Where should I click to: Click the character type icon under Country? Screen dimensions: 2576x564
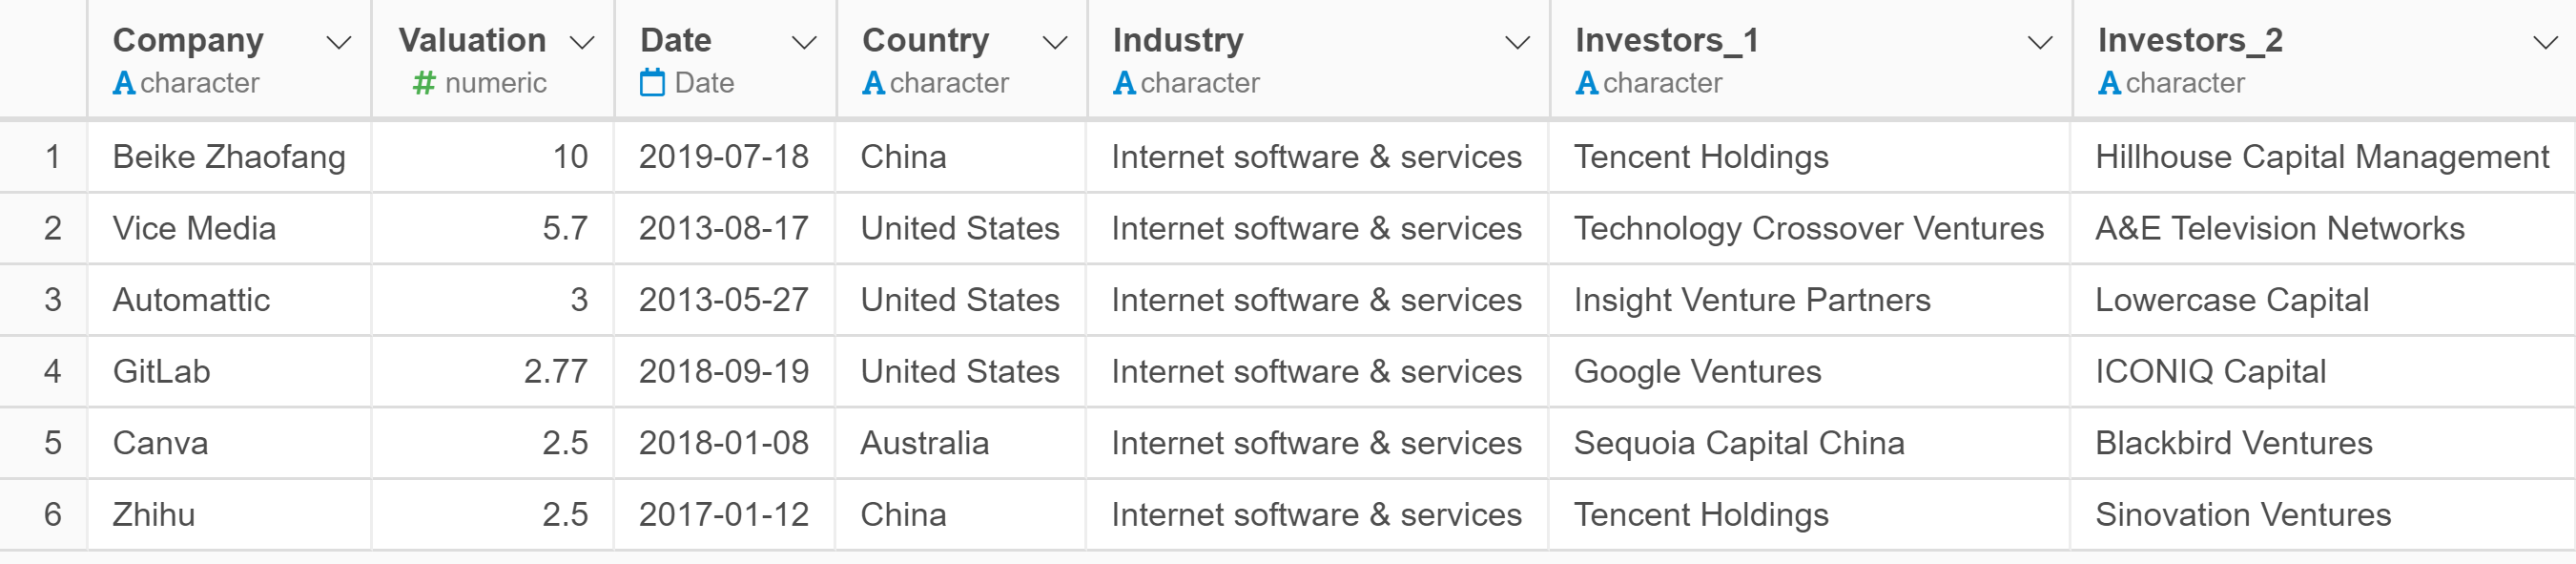pyautogui.click(x=873, y=83)
